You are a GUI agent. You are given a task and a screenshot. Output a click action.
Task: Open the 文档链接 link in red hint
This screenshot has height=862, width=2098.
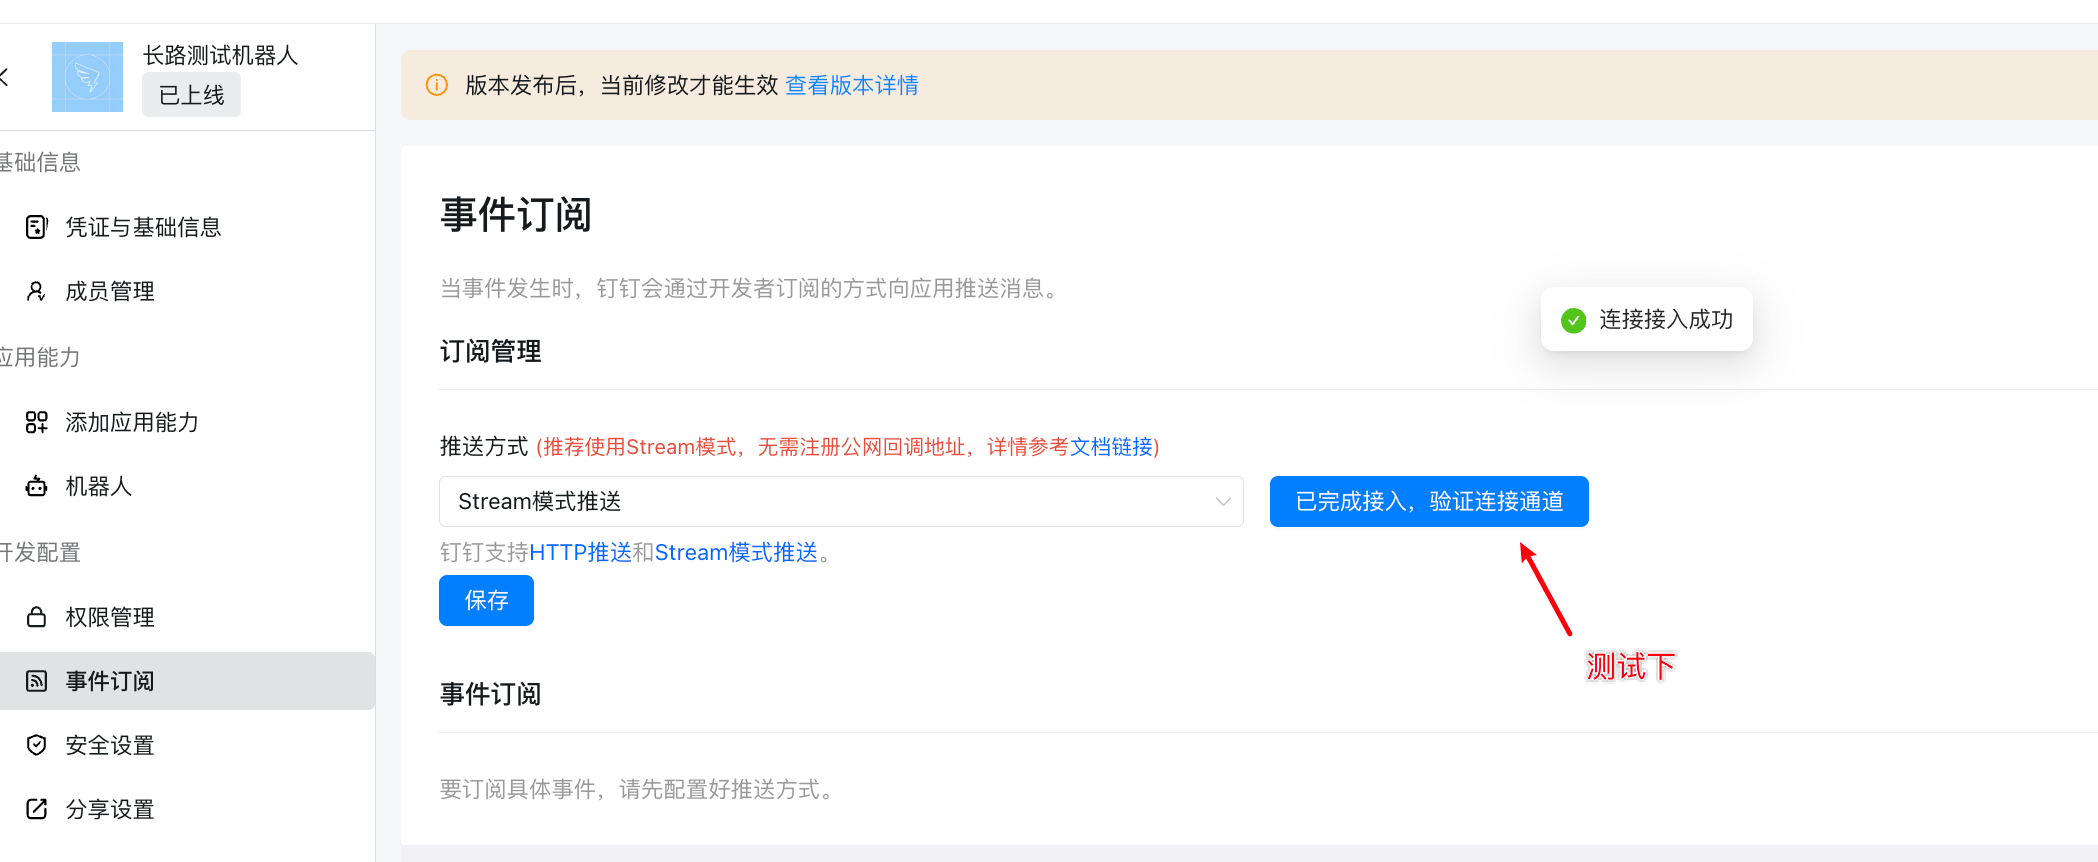[x=1112, y=447]
